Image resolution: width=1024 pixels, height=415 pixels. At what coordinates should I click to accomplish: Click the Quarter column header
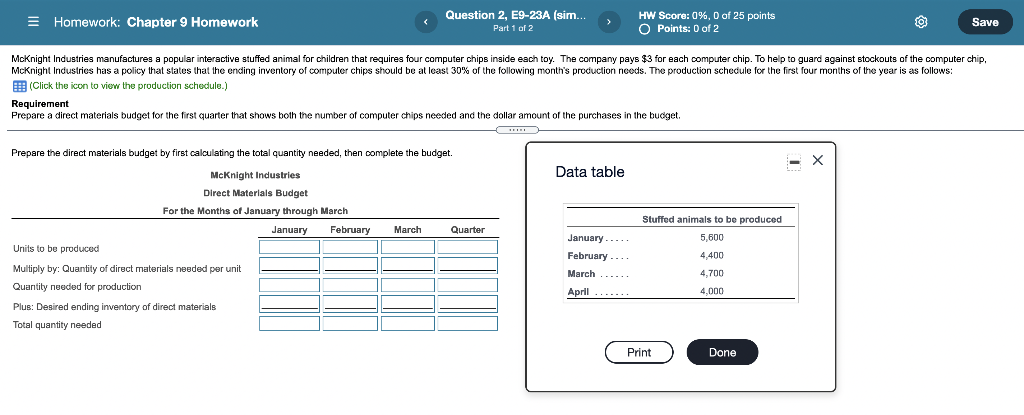click(468, 230)
